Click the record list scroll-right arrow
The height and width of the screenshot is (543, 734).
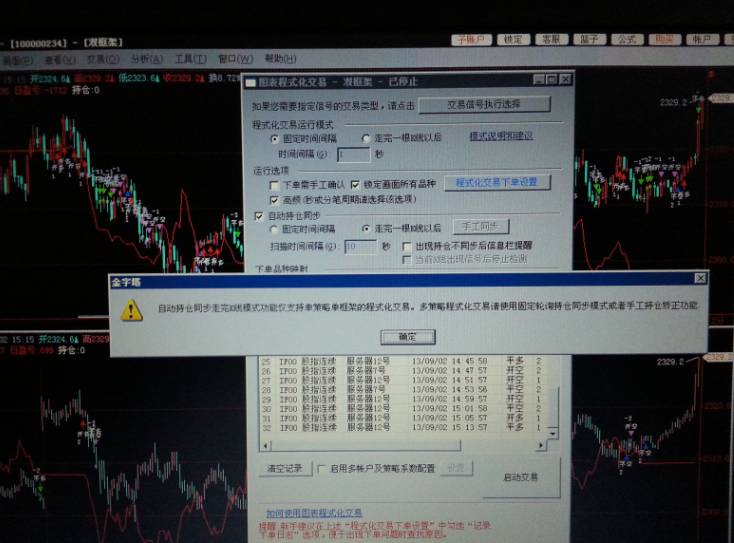click(x=541, y=445)
